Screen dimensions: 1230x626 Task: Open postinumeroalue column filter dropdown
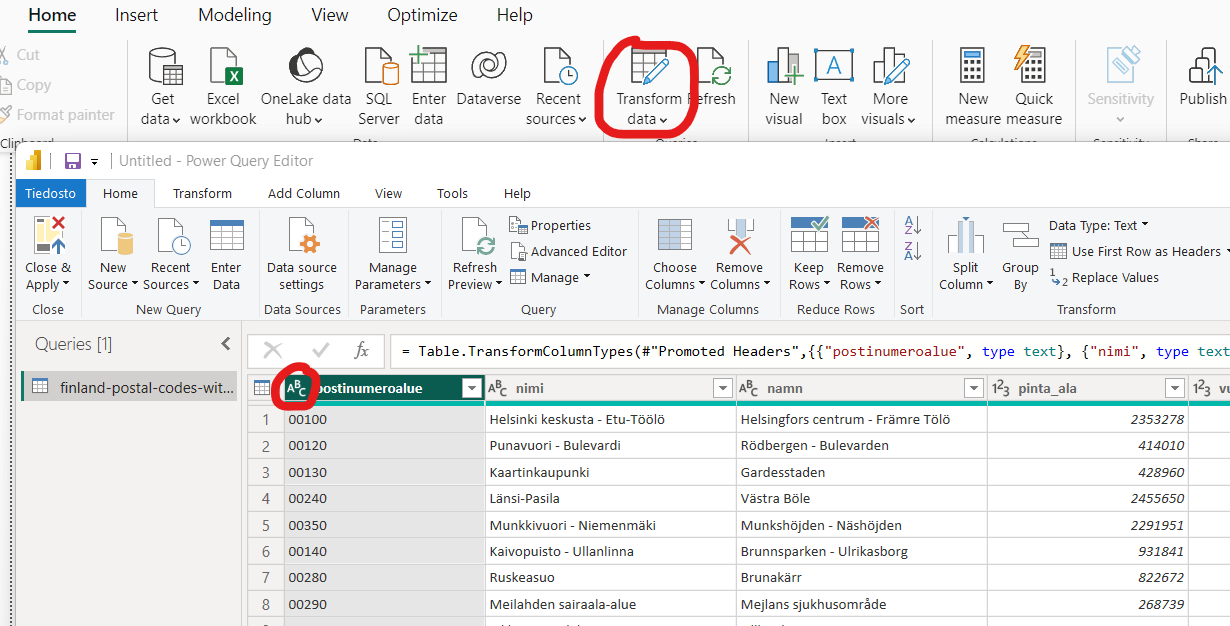[x=472, y=388]
